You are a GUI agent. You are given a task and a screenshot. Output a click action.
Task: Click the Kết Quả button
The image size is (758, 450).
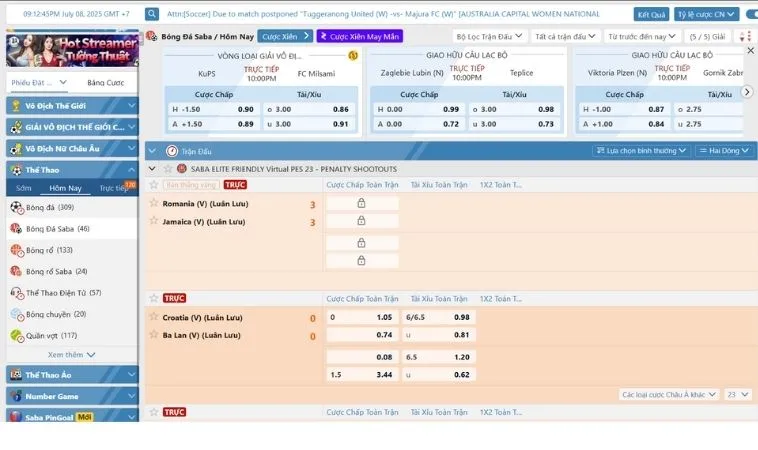coord(651,14)
